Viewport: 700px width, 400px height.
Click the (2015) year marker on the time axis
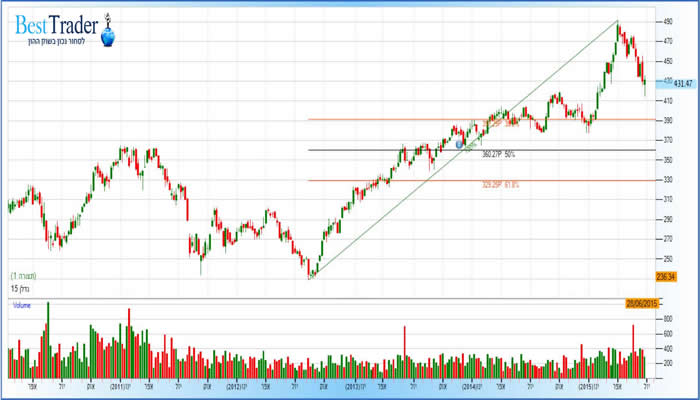587,384
